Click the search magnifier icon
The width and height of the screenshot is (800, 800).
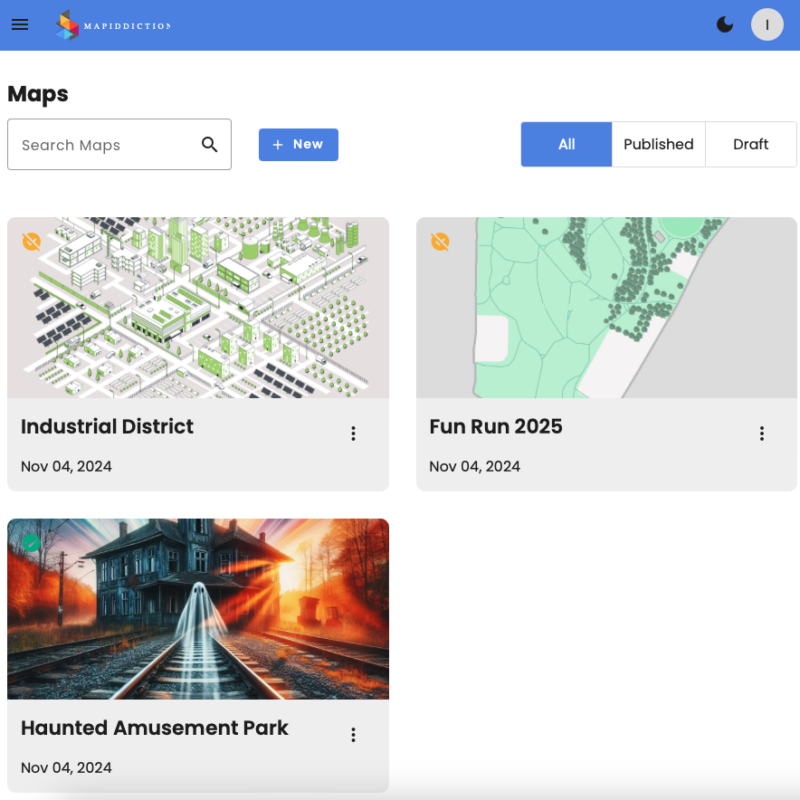(209, 144)
